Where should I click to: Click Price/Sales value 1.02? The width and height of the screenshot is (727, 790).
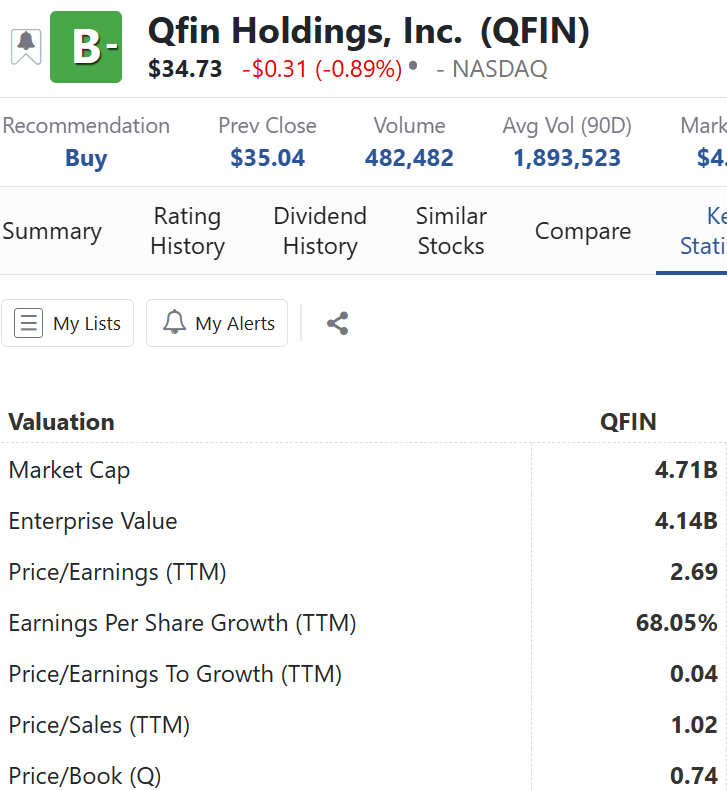coord(694,726)
